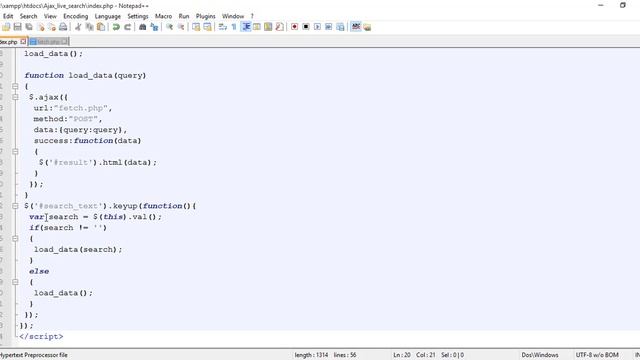640x360 pixels.
Task: Click the Playback macro icon
Action: click(x=317, y=27)
